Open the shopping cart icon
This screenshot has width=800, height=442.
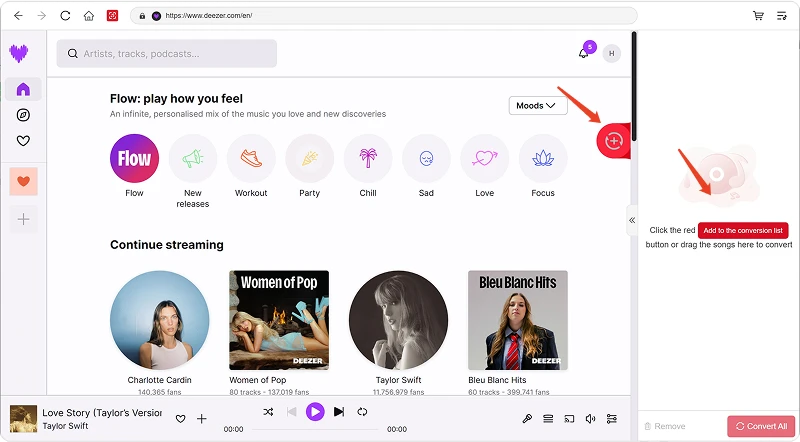click(x=758, y=16)
